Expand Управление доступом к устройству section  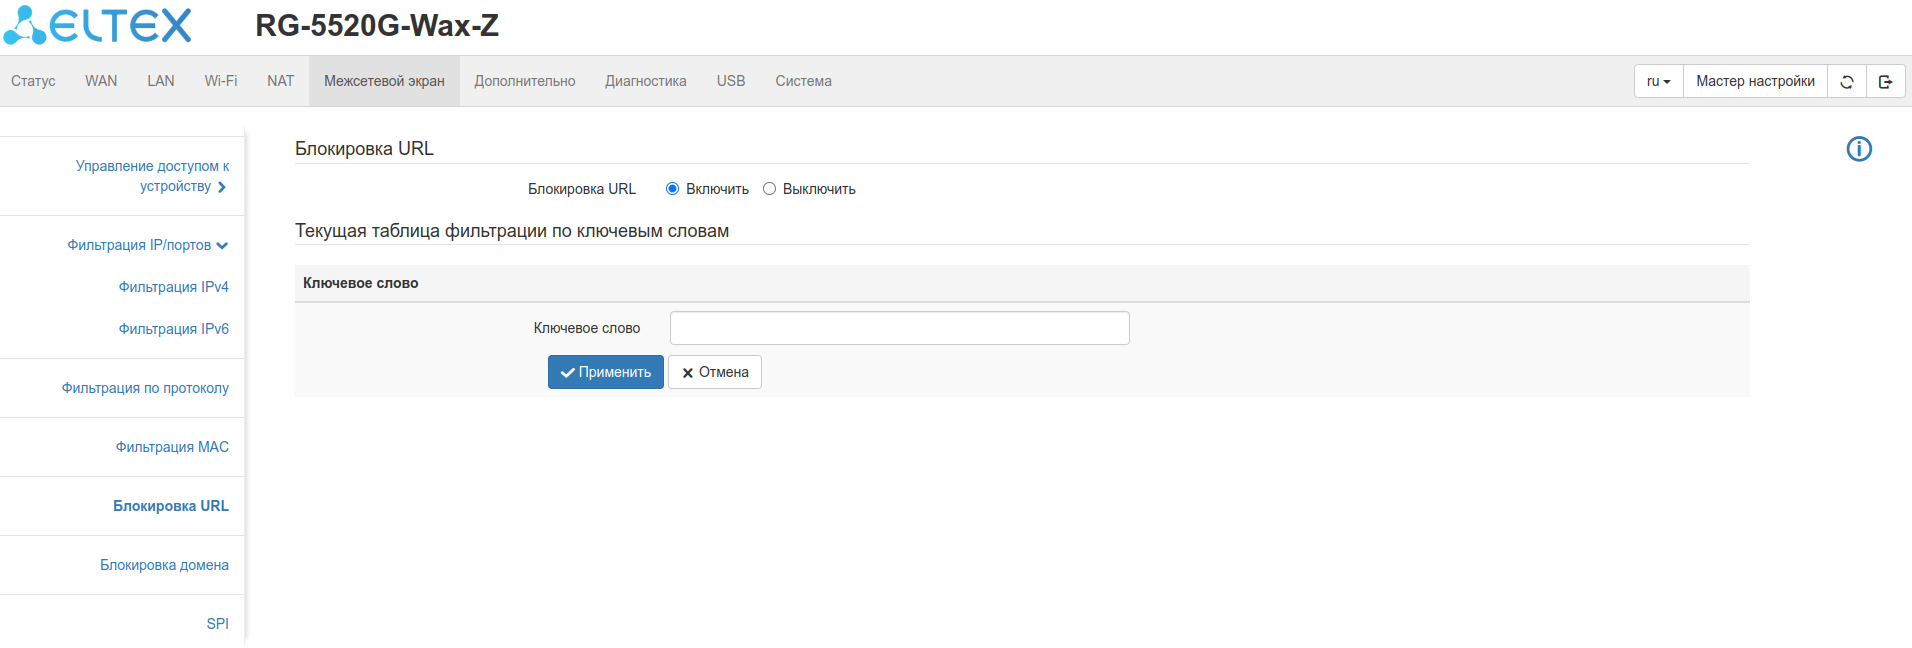coord(152,176)
